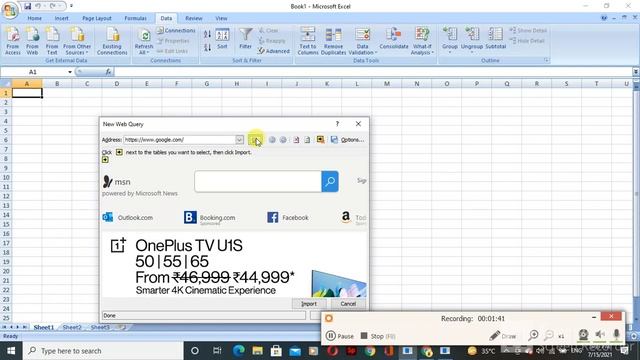Open the Windows Start menu
The height and width of the screenshot is (360, 640).
click(x=11, y=351)
